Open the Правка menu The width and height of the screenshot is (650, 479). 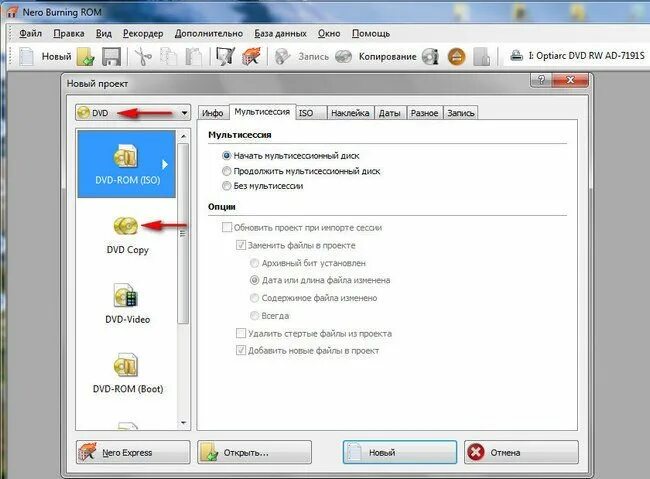[69, 34]
